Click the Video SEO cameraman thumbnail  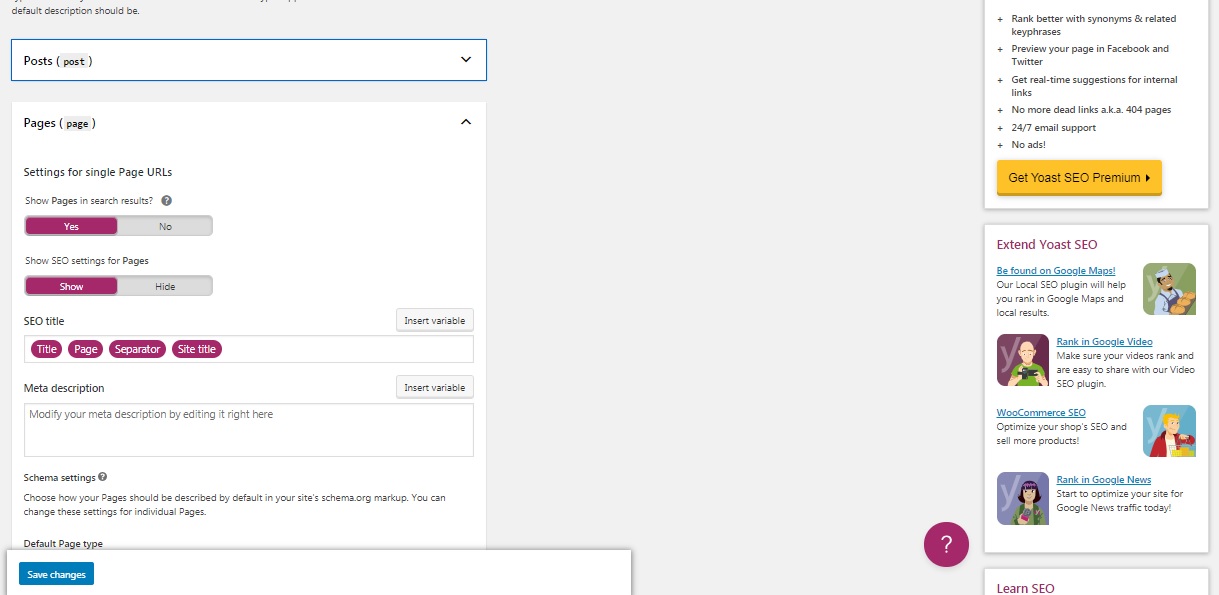(1022, 360)
